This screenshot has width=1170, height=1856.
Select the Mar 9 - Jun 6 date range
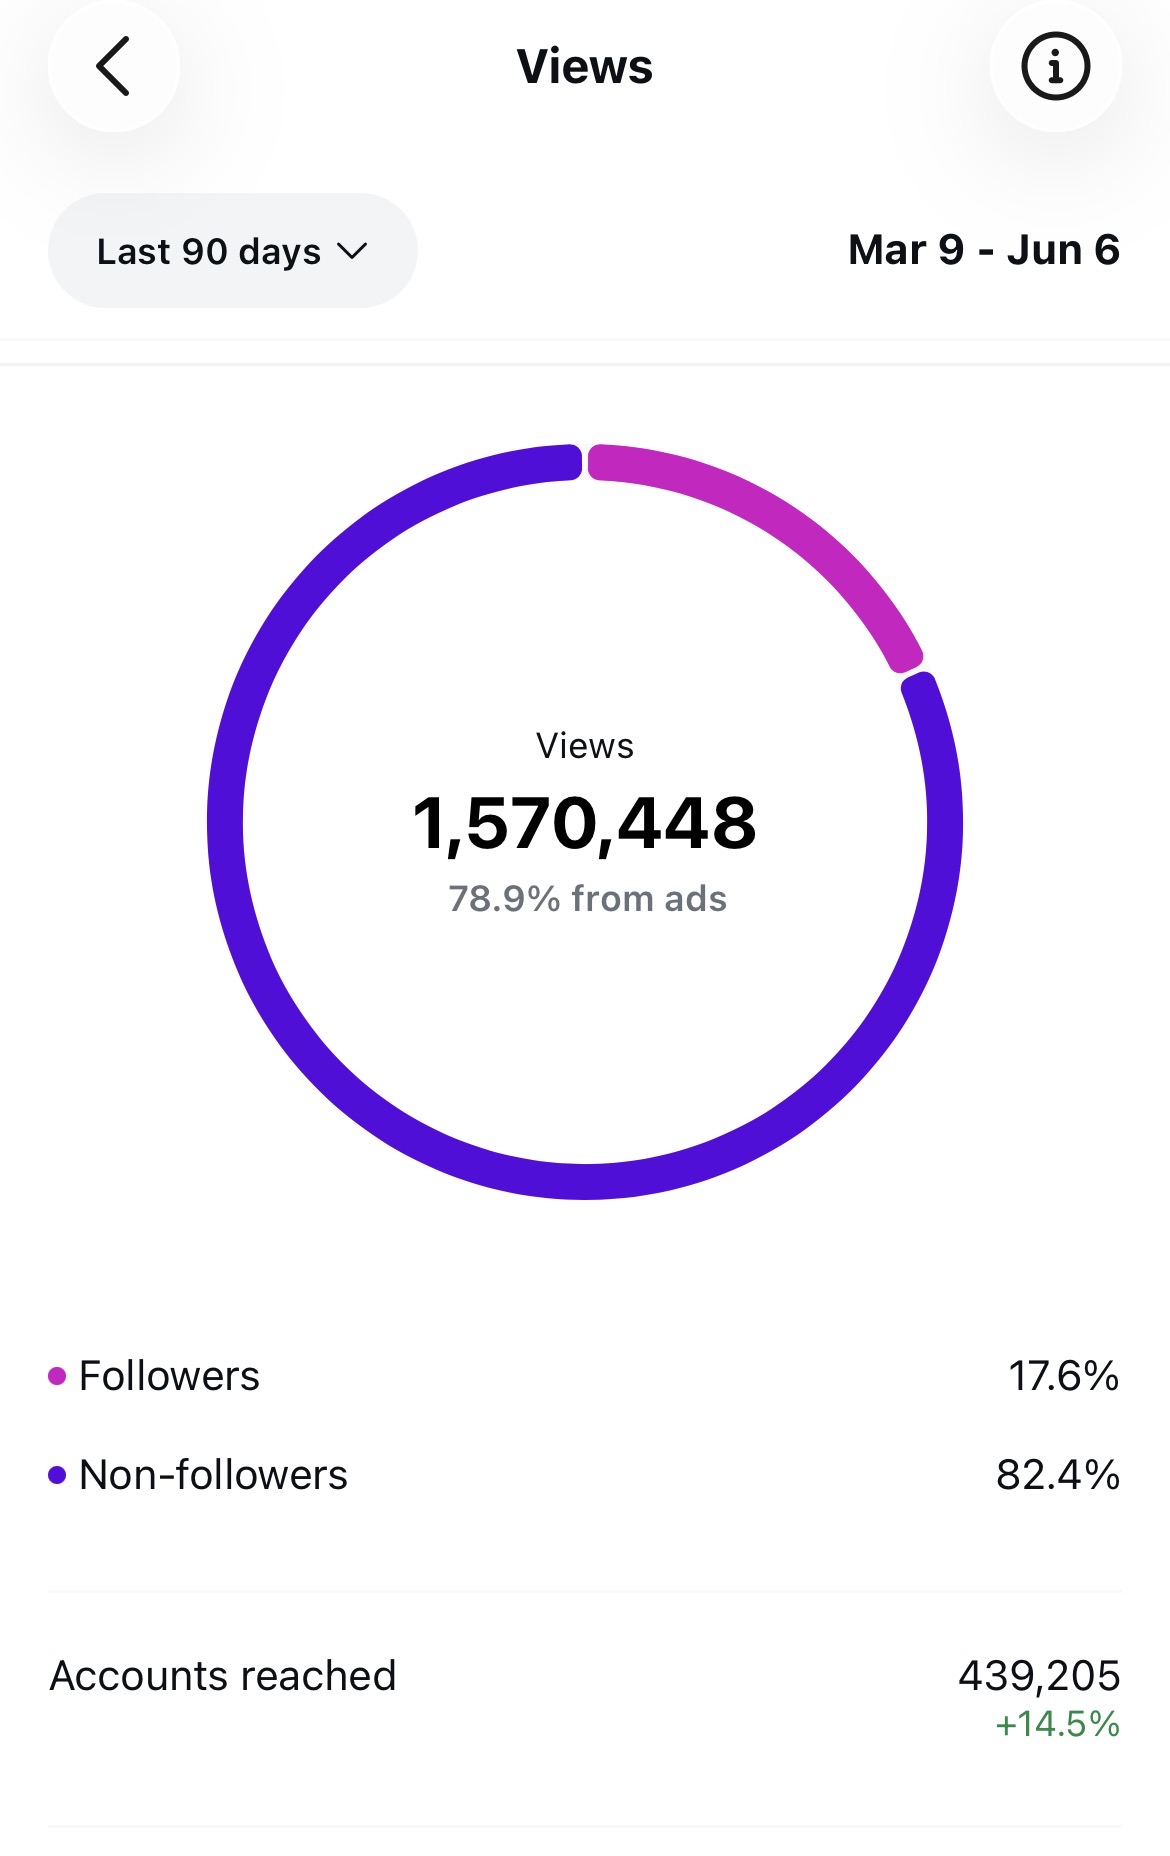tap(983, 250)
